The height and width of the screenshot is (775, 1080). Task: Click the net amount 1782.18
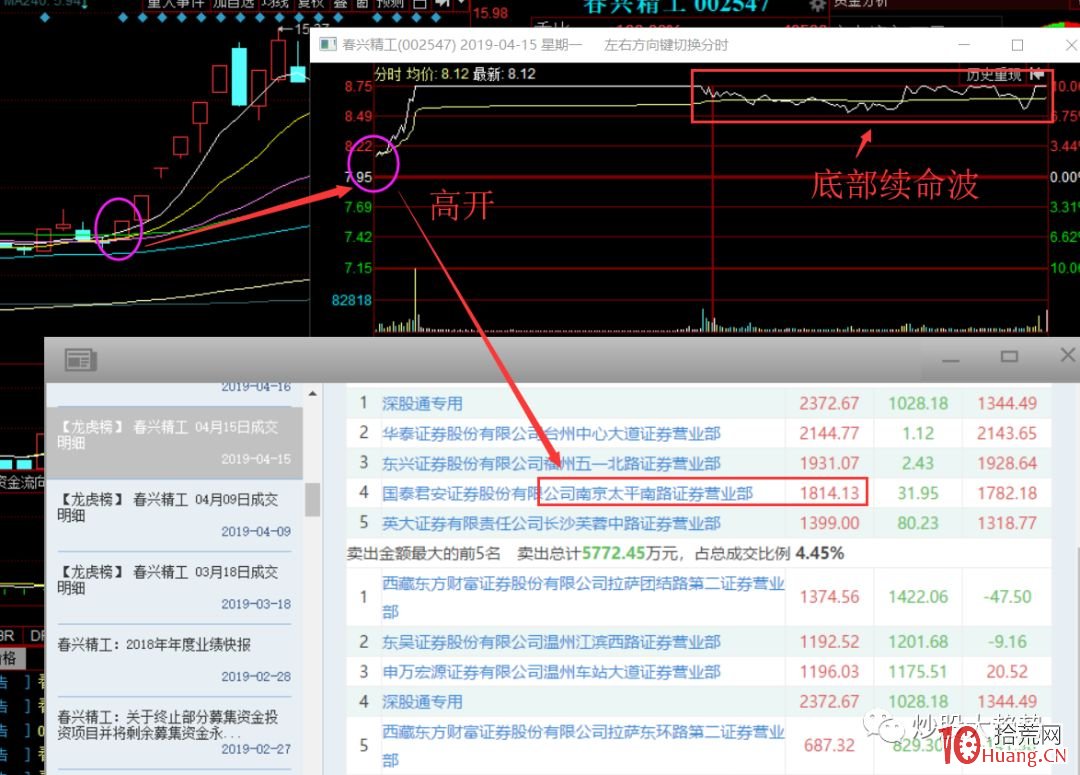(x=1006, y=493)
